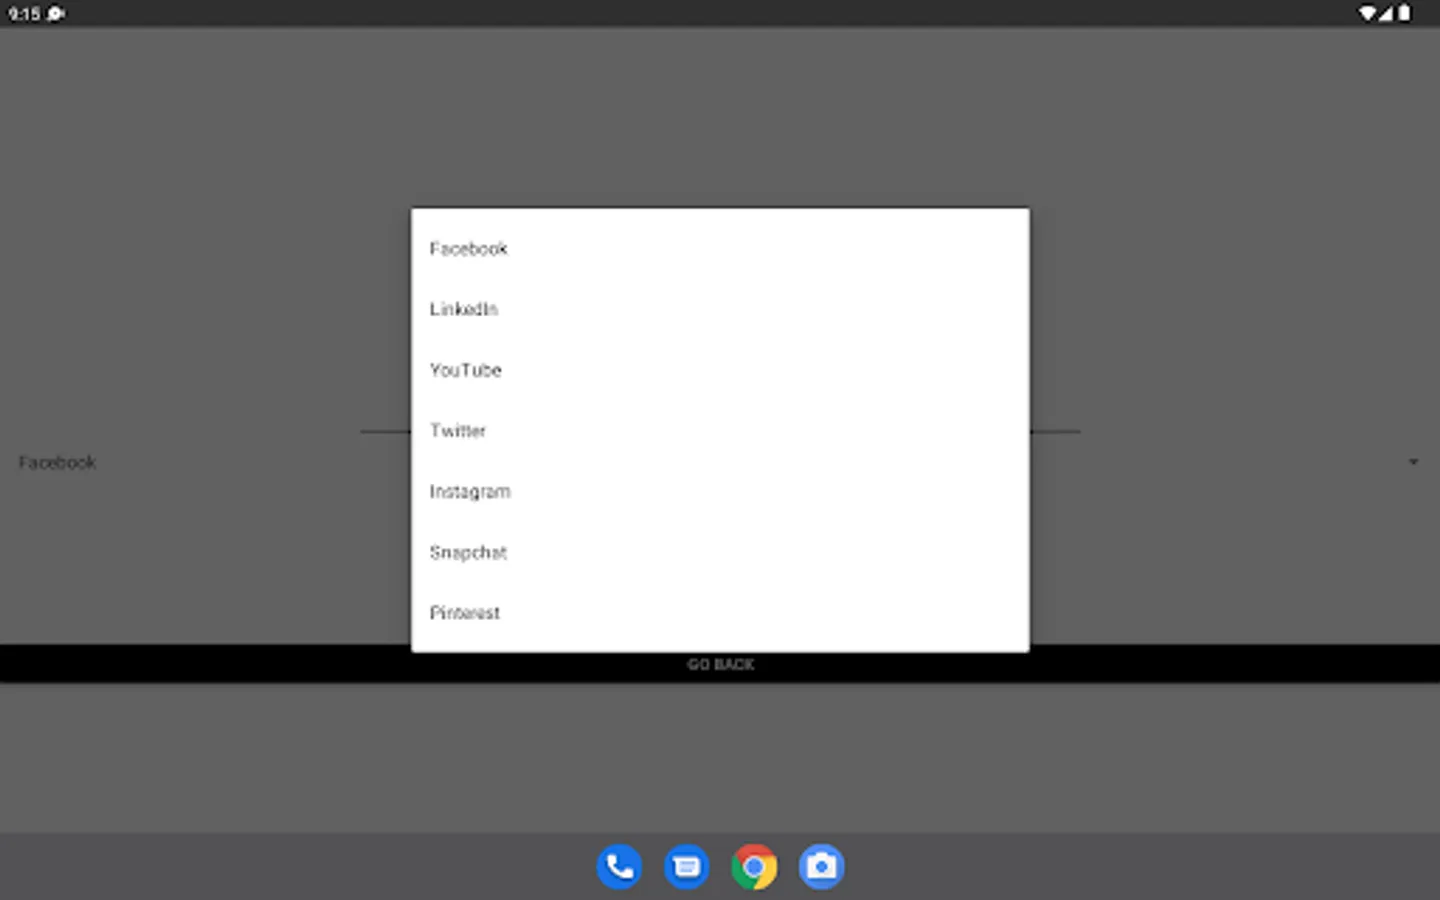The image size is (1440, 900).
Task: Open the Camera app in the dock
Action: tap(822, 867)
